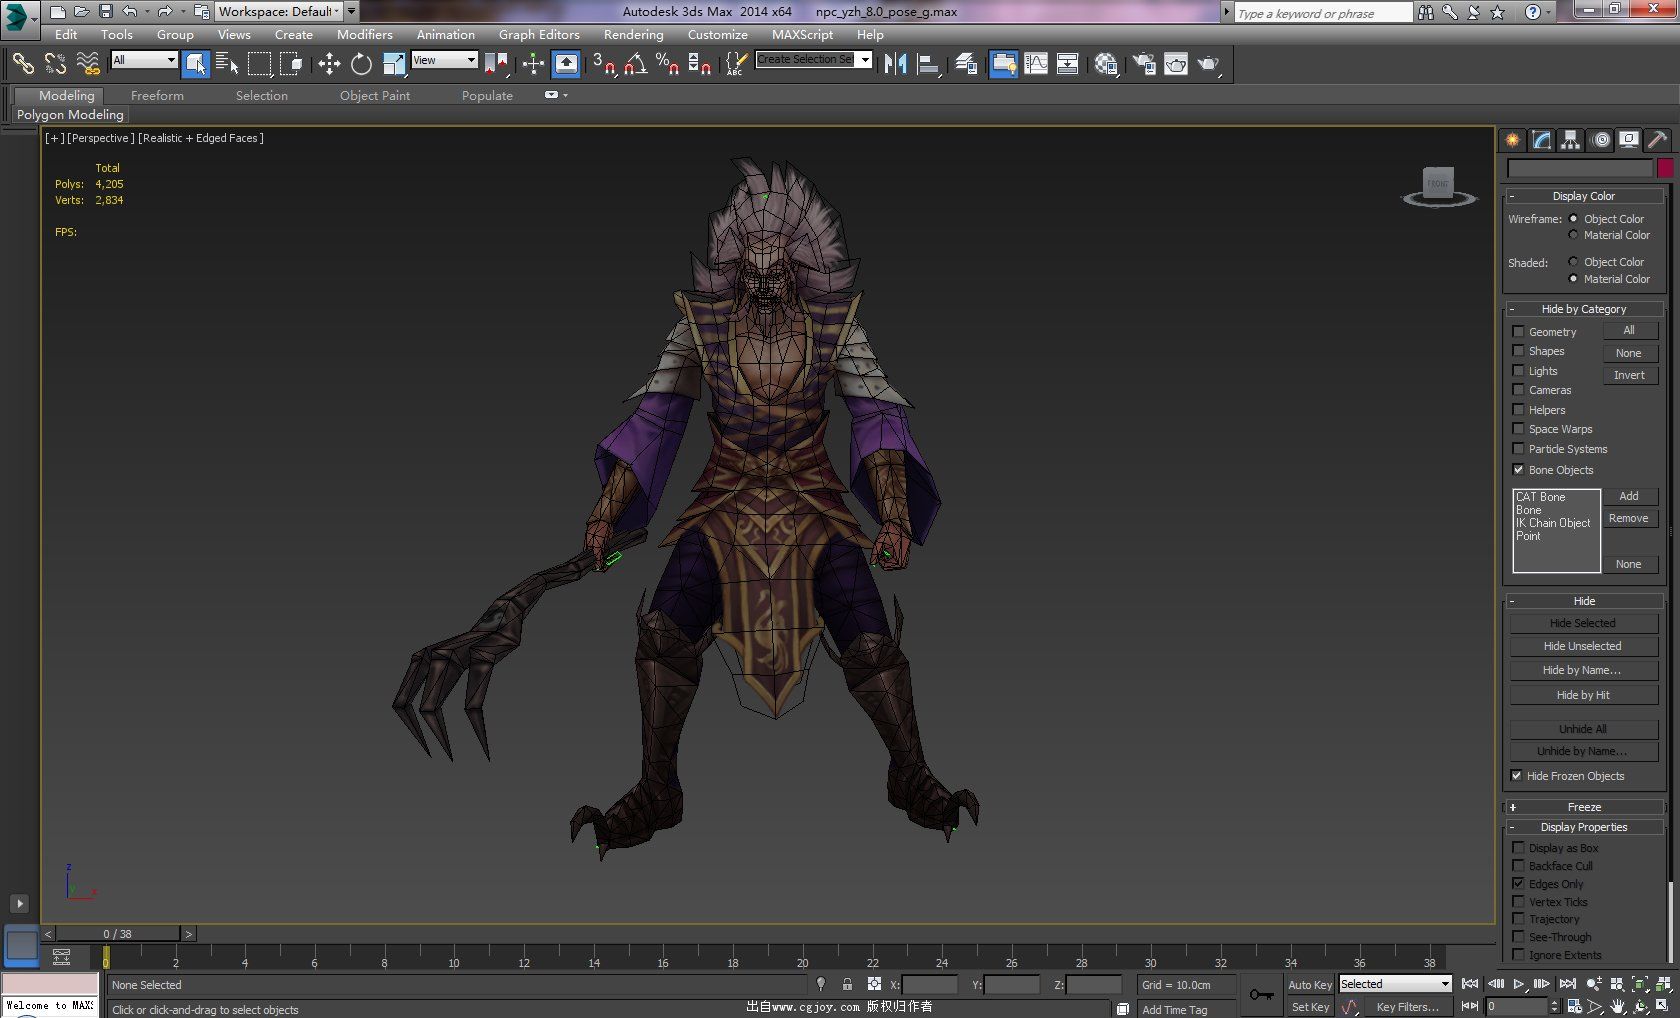The image size is (1680, 1018).
Task: Click the Select and Link tool
Action: coord(23,64)
